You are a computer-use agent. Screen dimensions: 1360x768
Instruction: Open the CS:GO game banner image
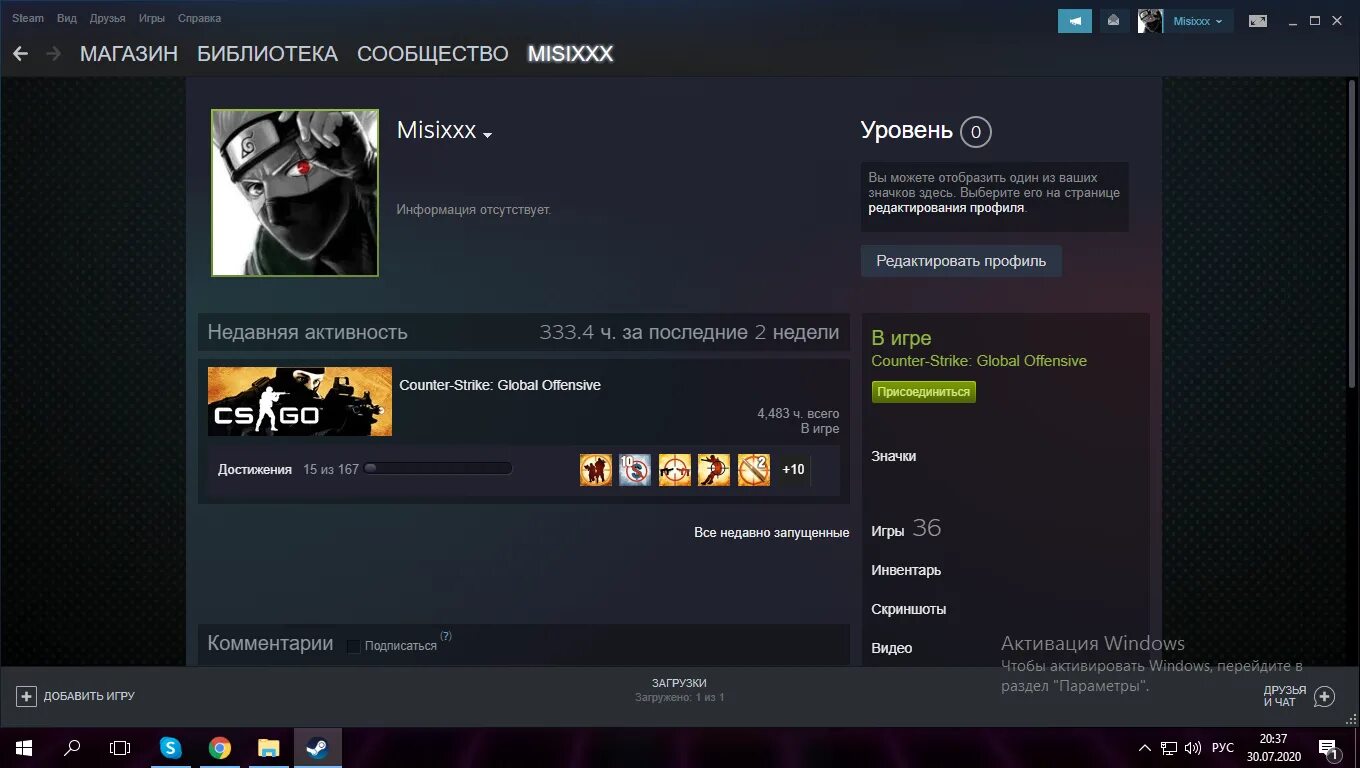pyautogui.click(x=300, y=401)
